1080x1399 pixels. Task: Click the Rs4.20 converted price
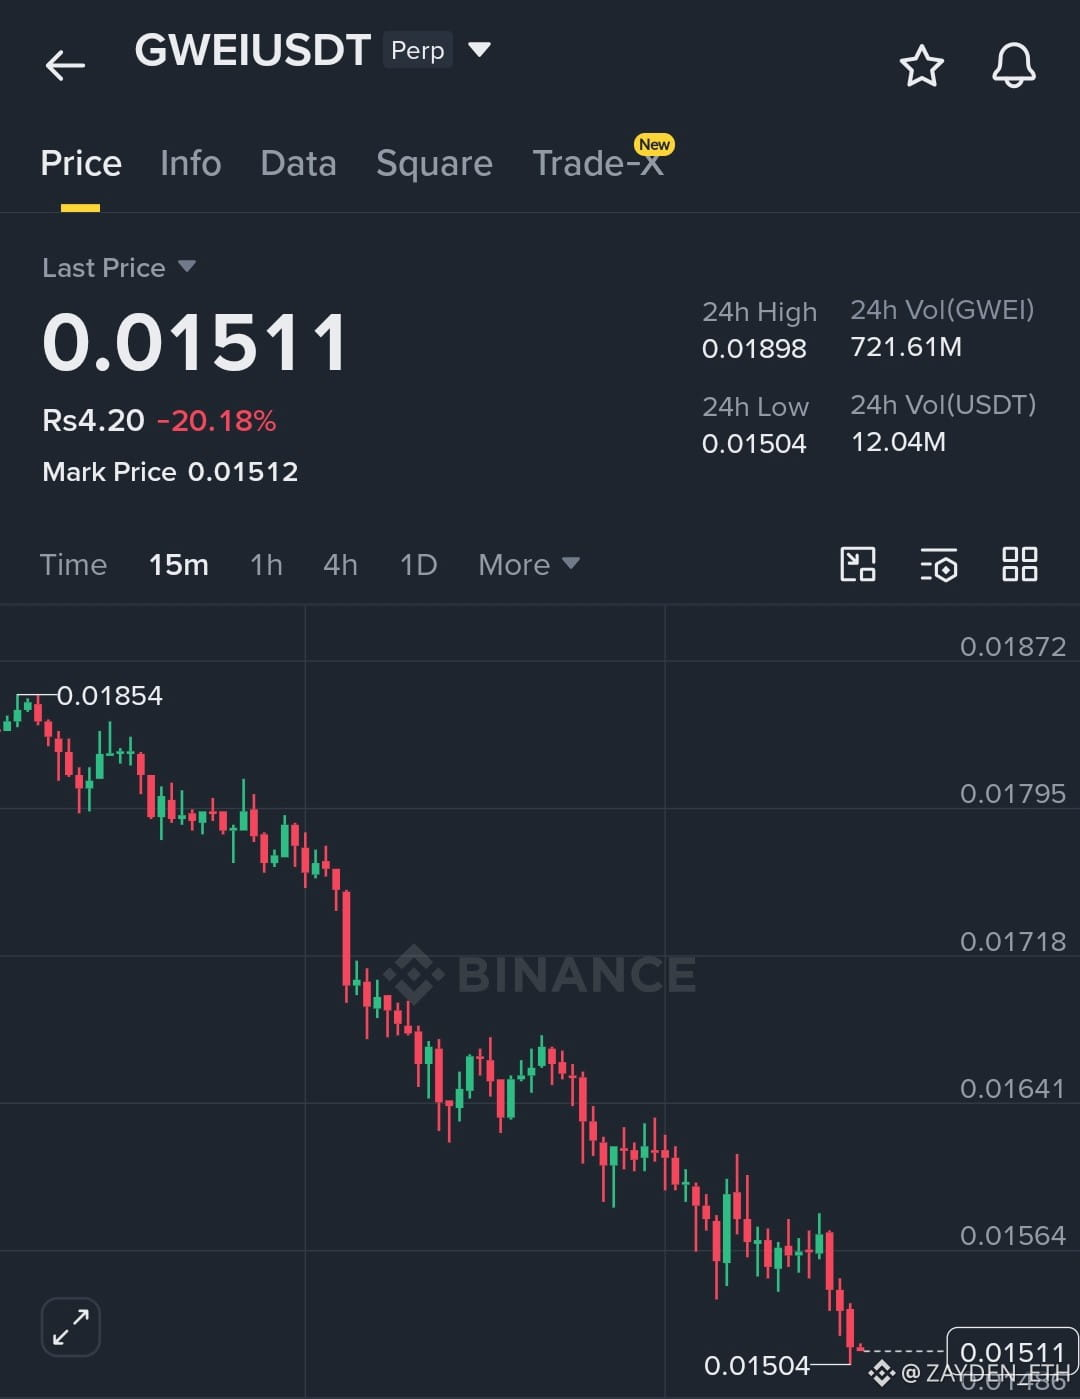[x=93, y=421]
